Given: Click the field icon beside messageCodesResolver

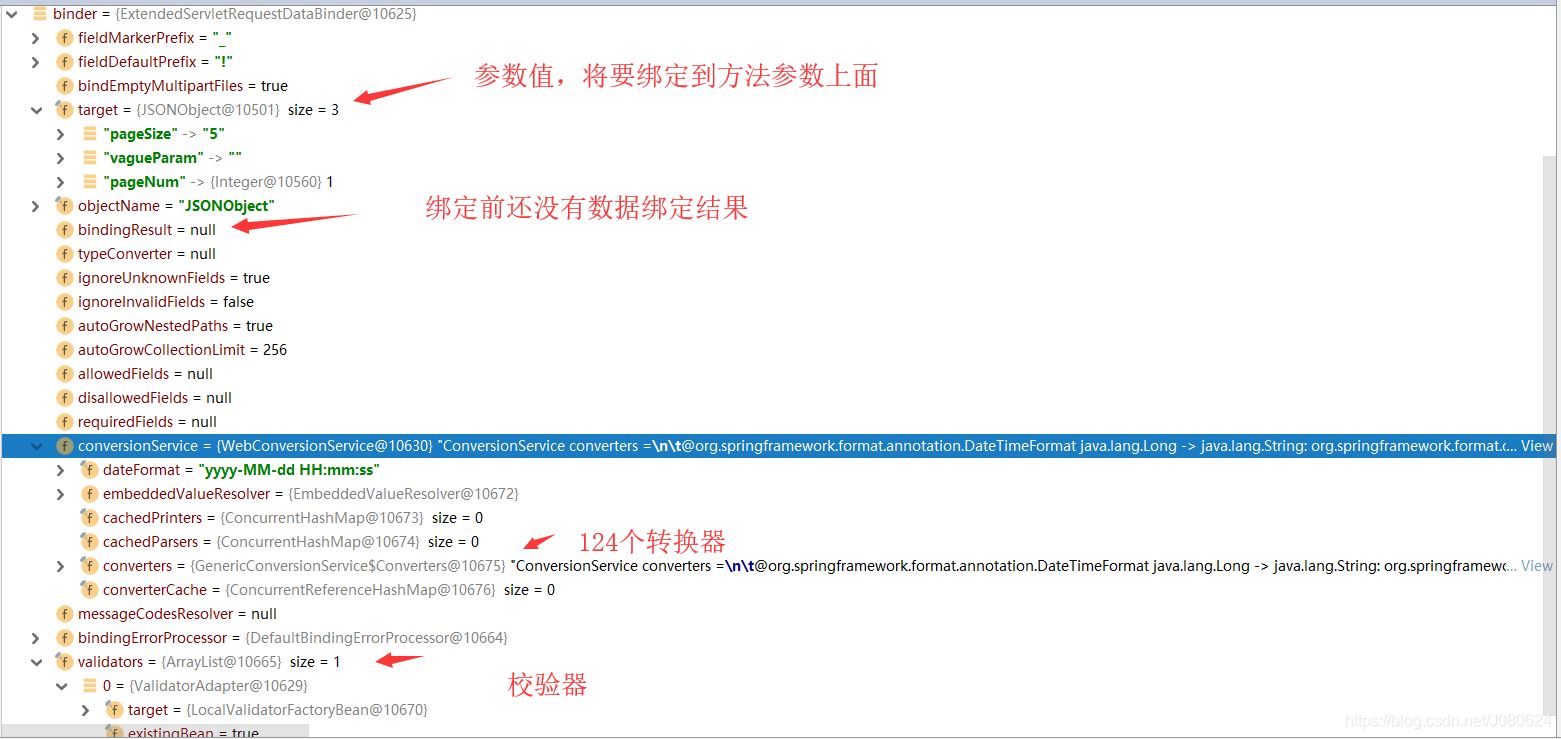Looking at the screenshot, I should (x=65, y=614).
